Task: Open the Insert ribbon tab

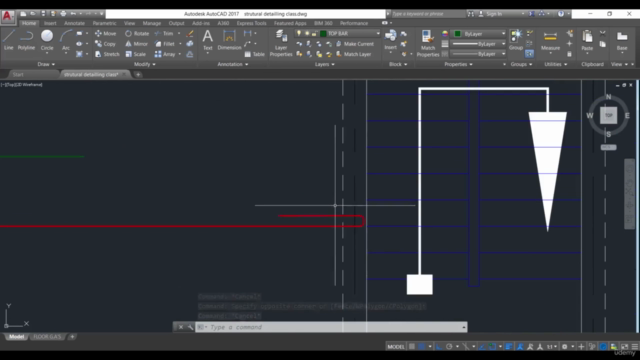Action: (x=50, y=23)
